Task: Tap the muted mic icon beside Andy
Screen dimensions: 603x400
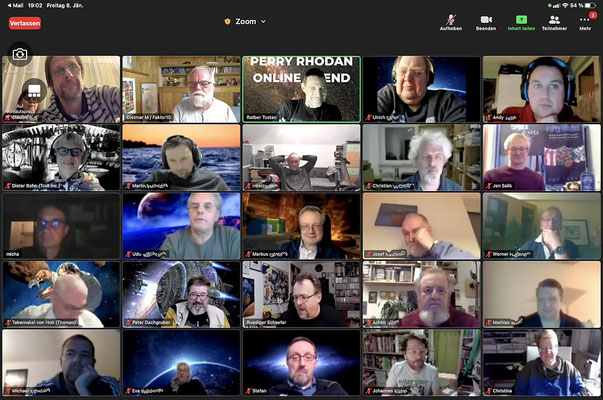Action: point(488,118)
